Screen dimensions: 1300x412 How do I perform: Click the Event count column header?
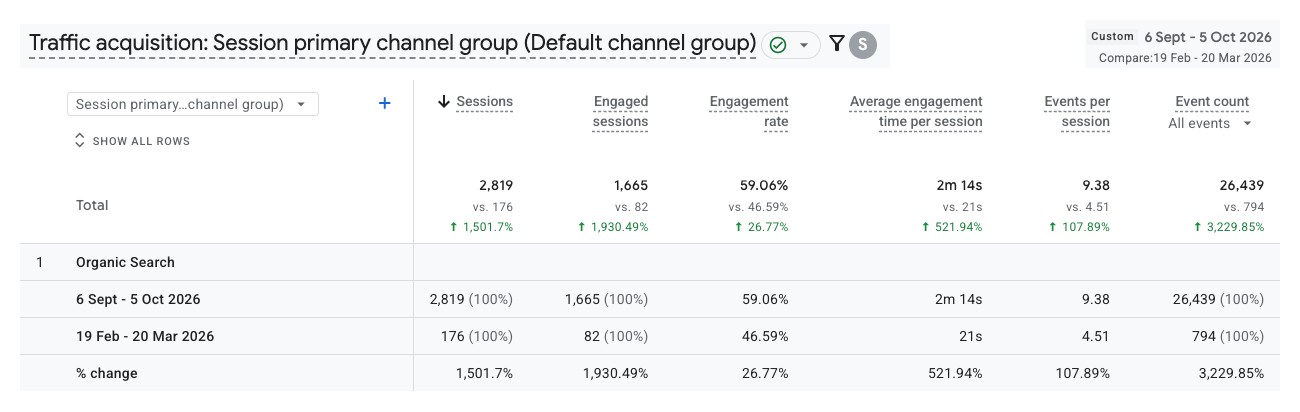click(1212, 101)
